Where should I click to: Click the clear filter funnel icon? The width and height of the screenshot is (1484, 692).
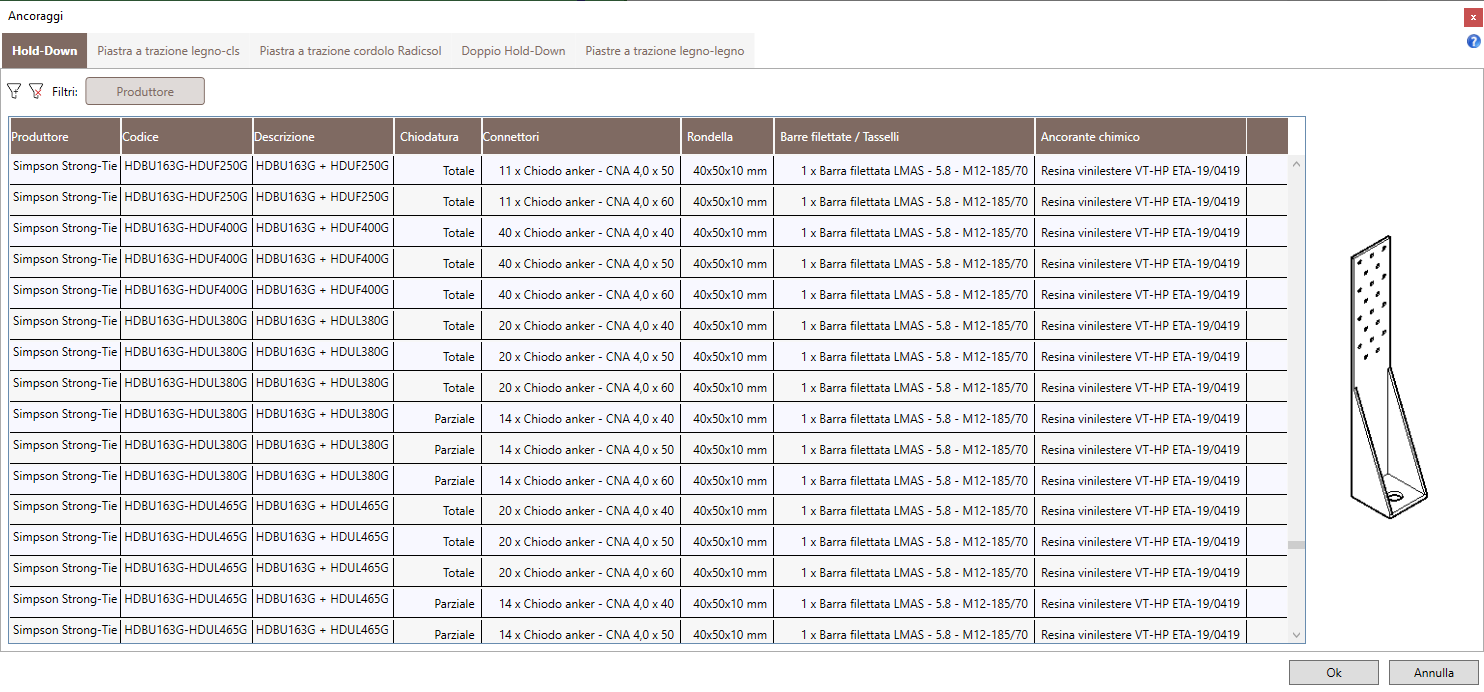tap(36, 91)
